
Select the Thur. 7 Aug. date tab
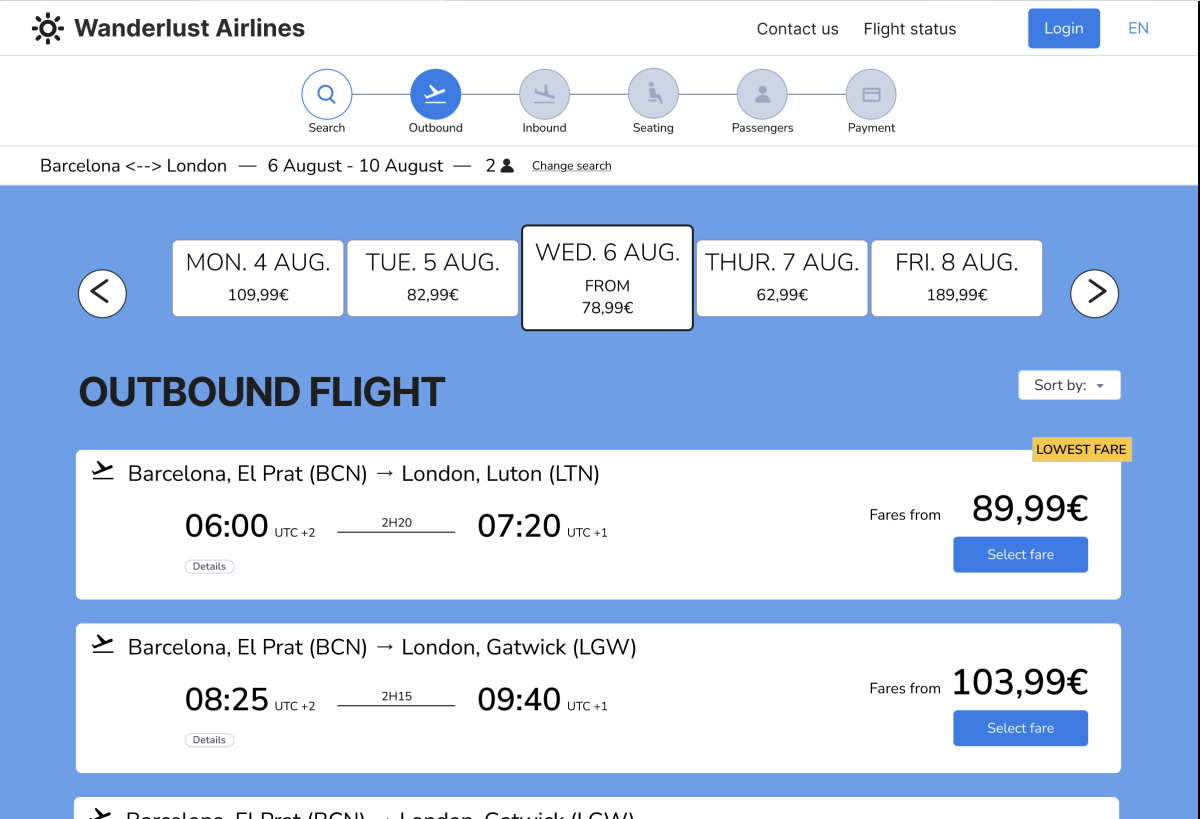click(782, 278)
